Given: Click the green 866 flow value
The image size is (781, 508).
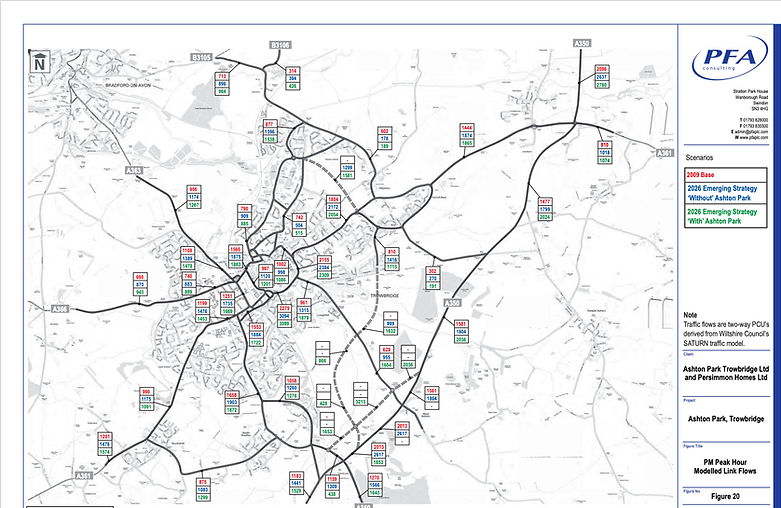Looking at the screenshot, I should tap(323, 361).
